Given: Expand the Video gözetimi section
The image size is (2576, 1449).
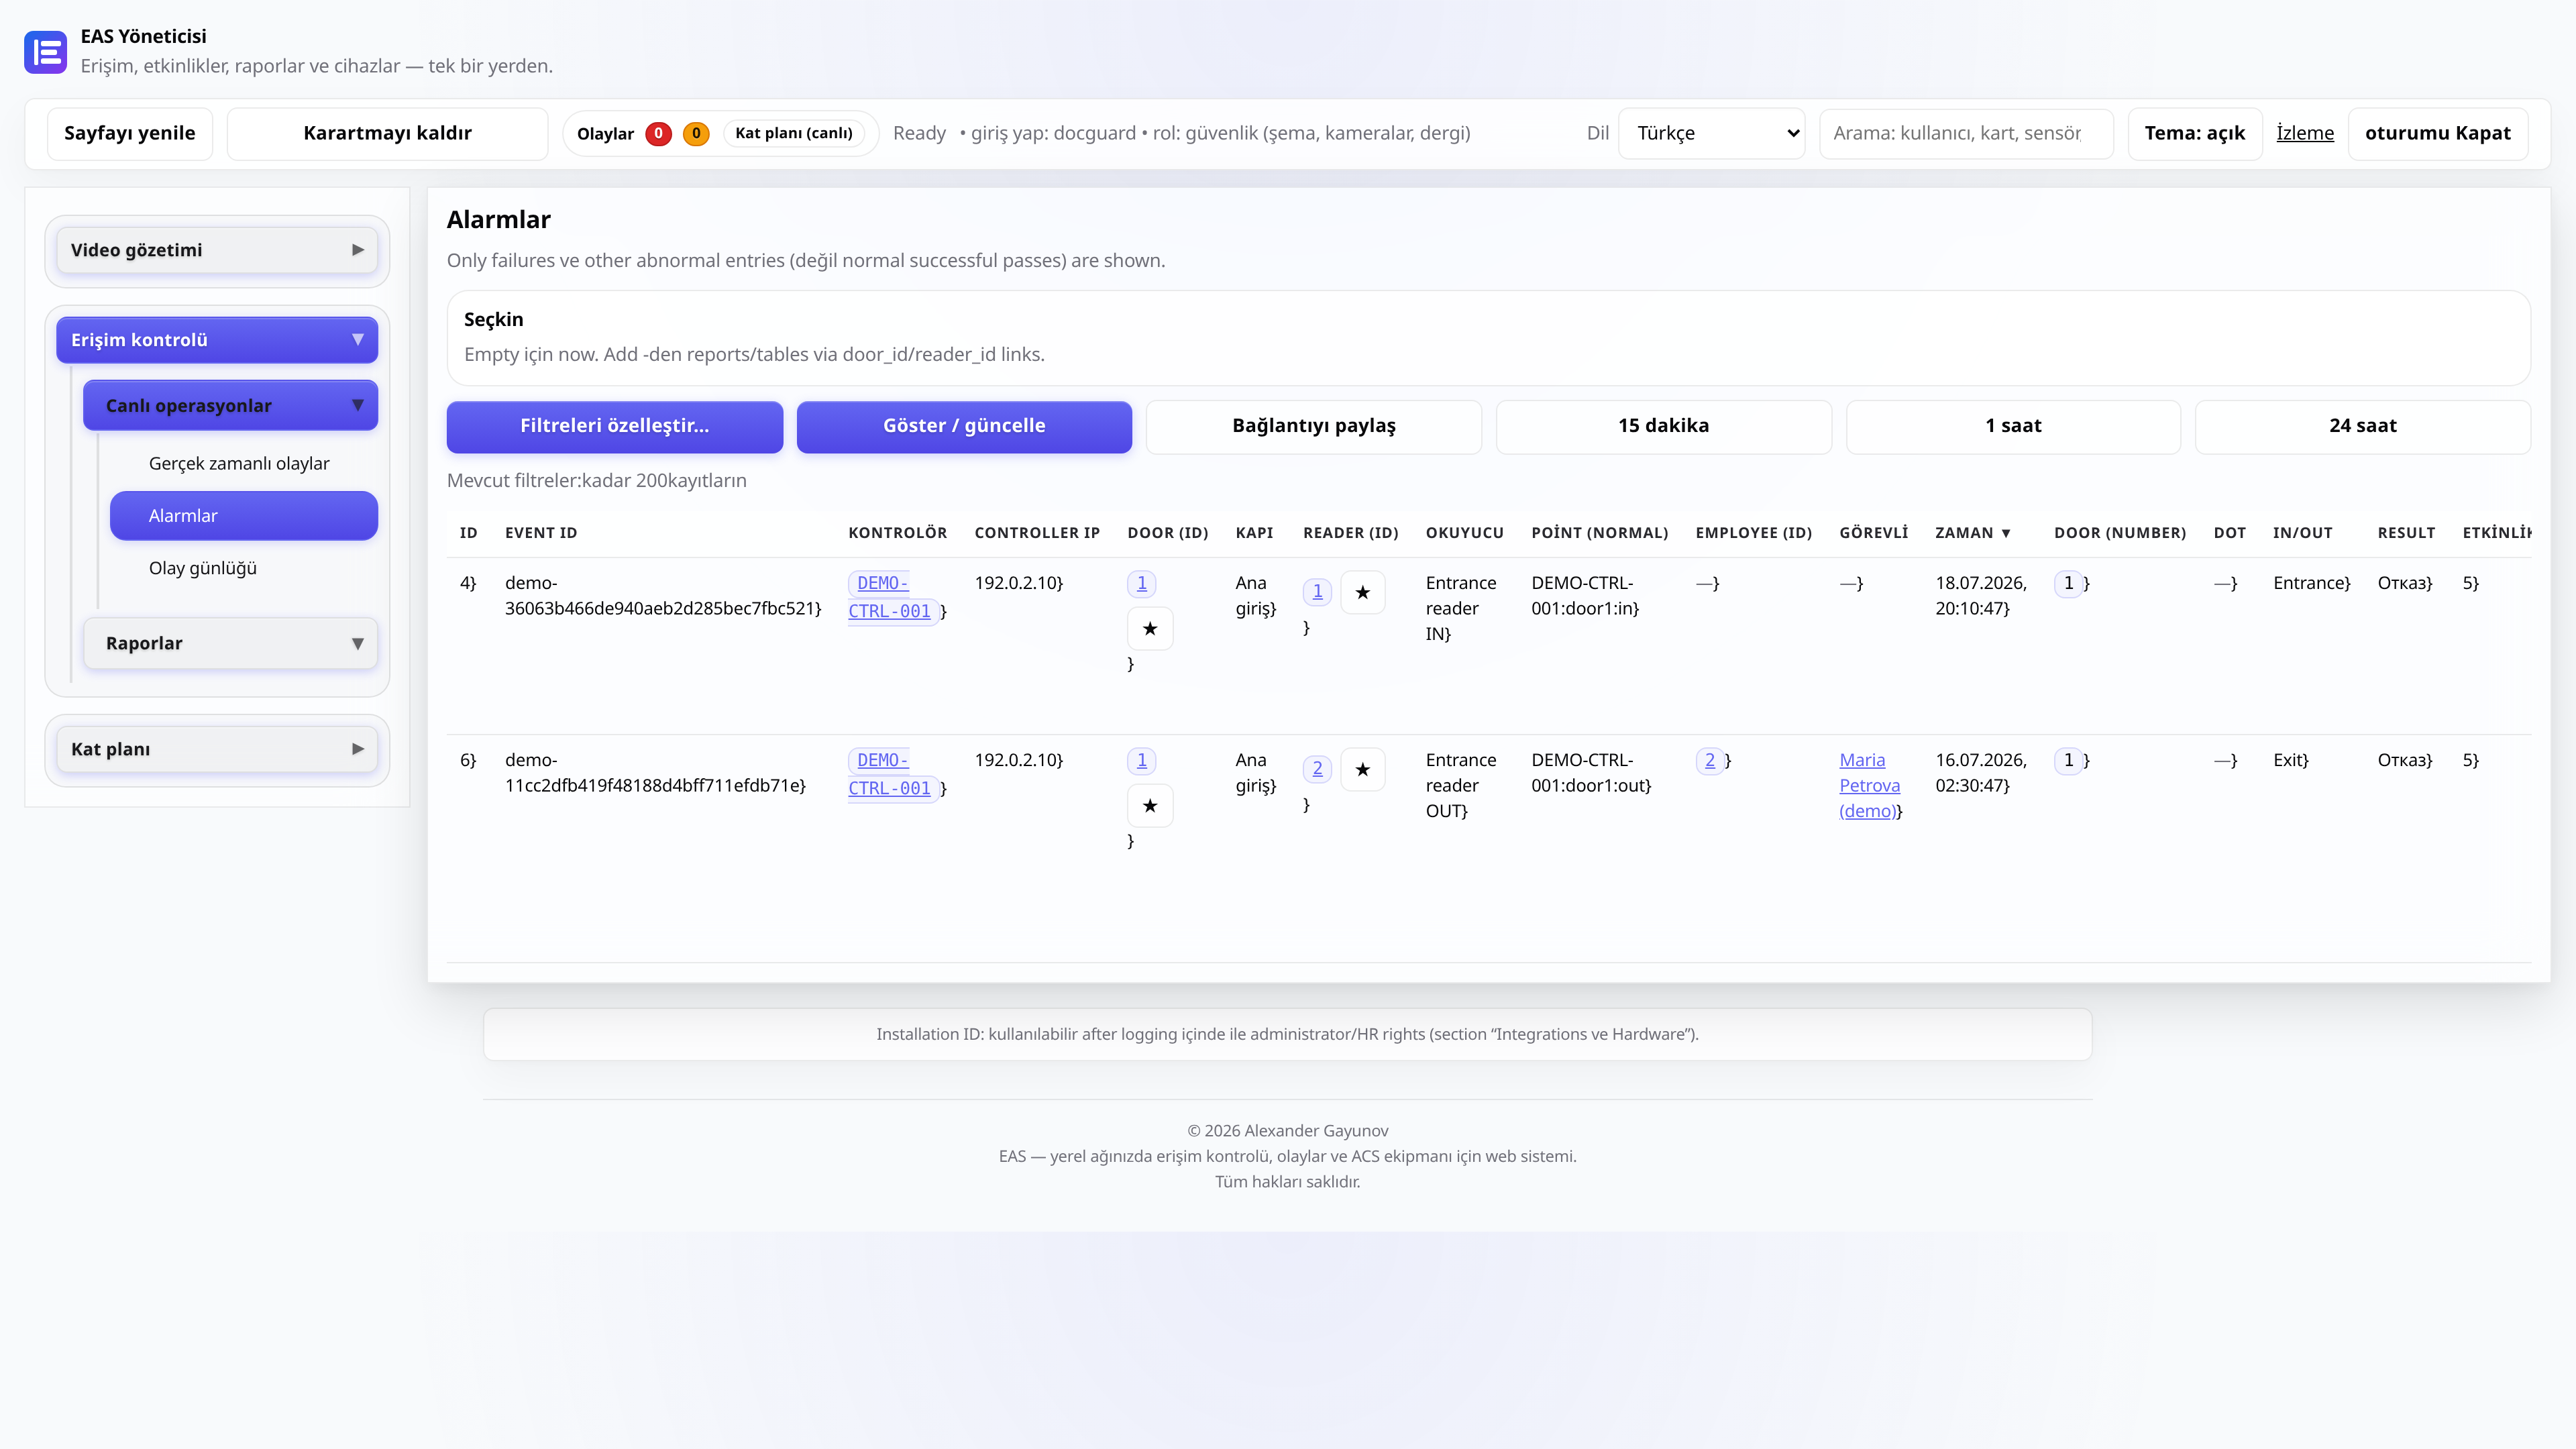Looking at the screenshot, I should (217, 250).
